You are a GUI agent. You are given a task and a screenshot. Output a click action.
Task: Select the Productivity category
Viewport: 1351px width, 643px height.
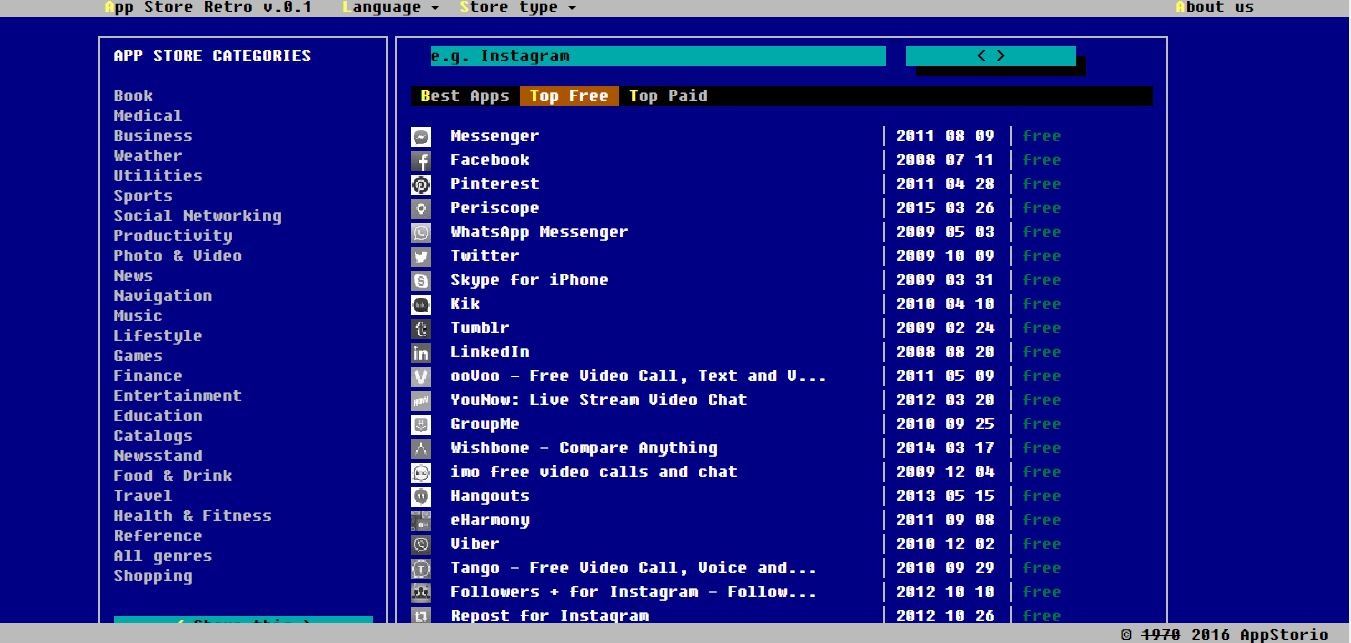pos(173,236)
